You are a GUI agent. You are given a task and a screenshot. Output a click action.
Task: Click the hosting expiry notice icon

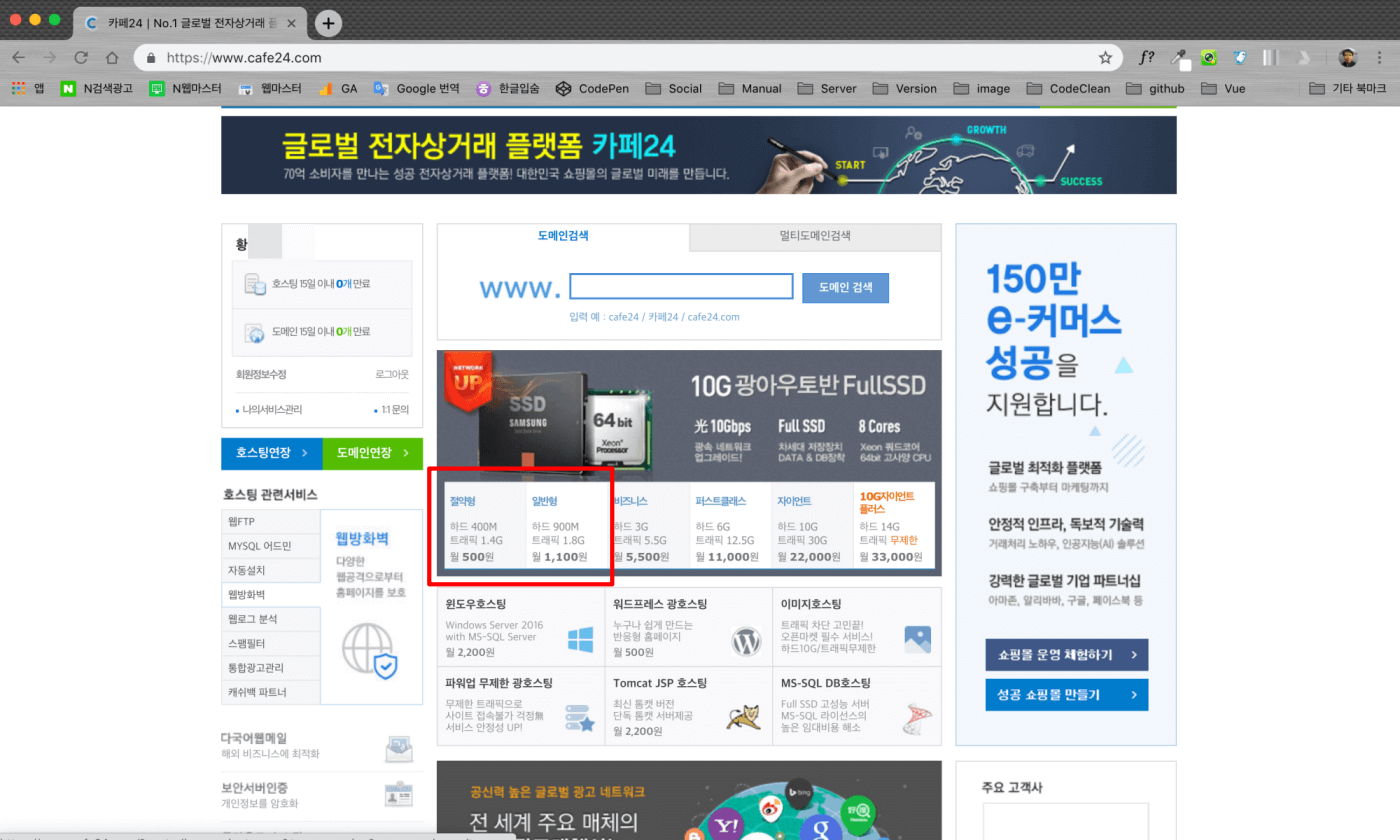(255, 285)
